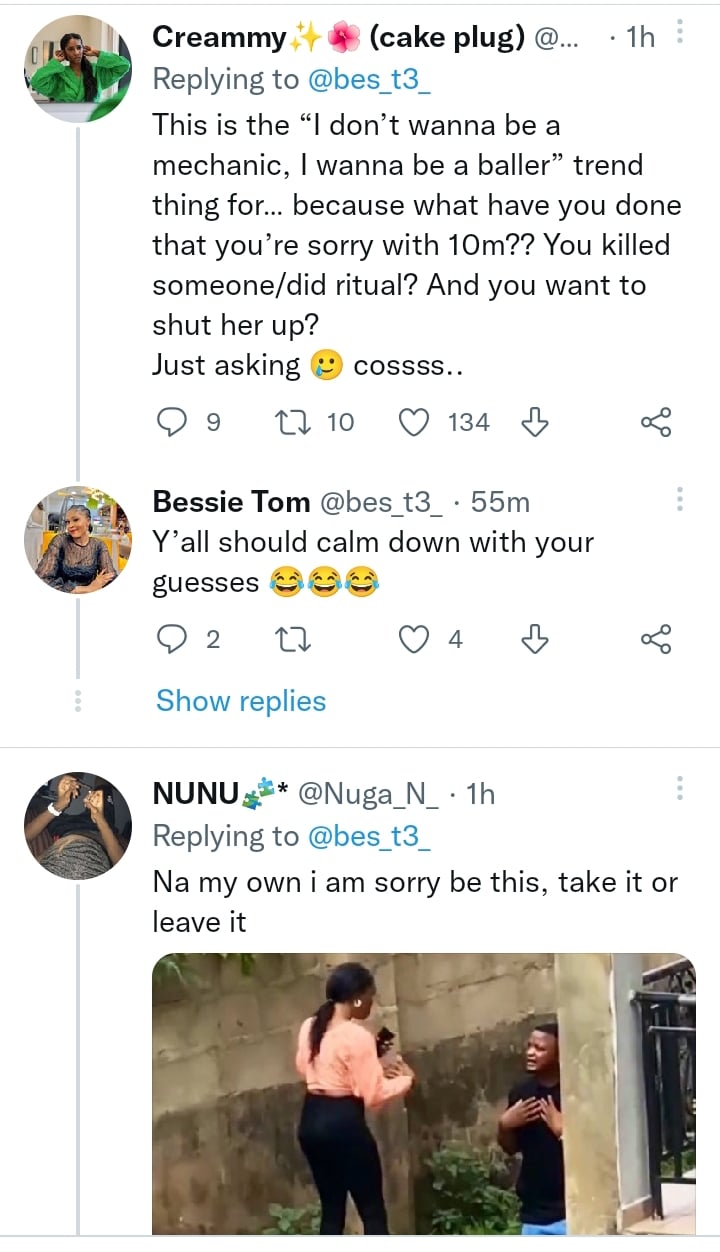The width and height of the screenshot is (720, 1252).
Task: Open three-dot menu on Bessie Tom's tweet
Action: [679, 499]
